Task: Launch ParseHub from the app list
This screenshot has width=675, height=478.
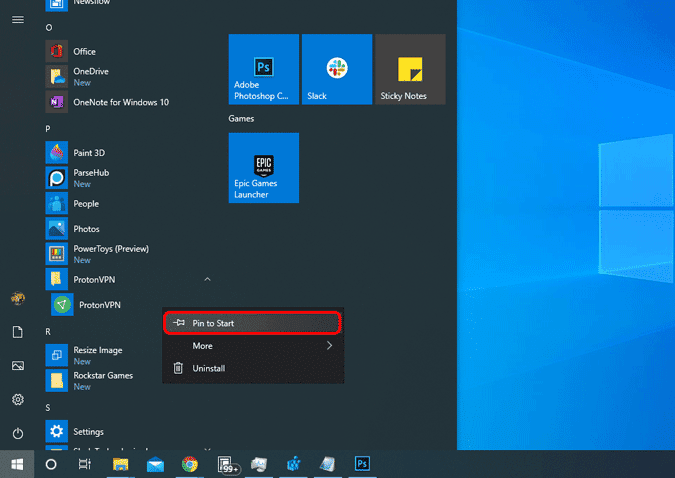Action: pyautogui.click(x=56, y=178)
